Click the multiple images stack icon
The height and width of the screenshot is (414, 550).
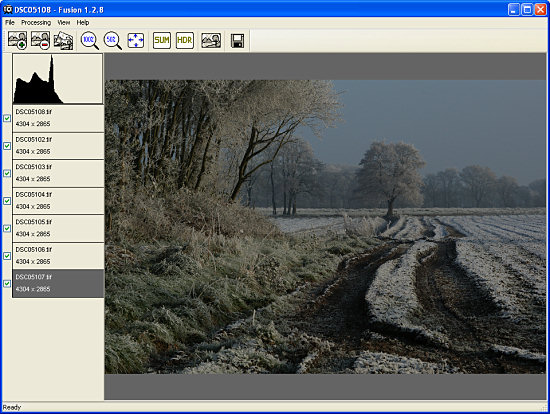pos(63,40)
